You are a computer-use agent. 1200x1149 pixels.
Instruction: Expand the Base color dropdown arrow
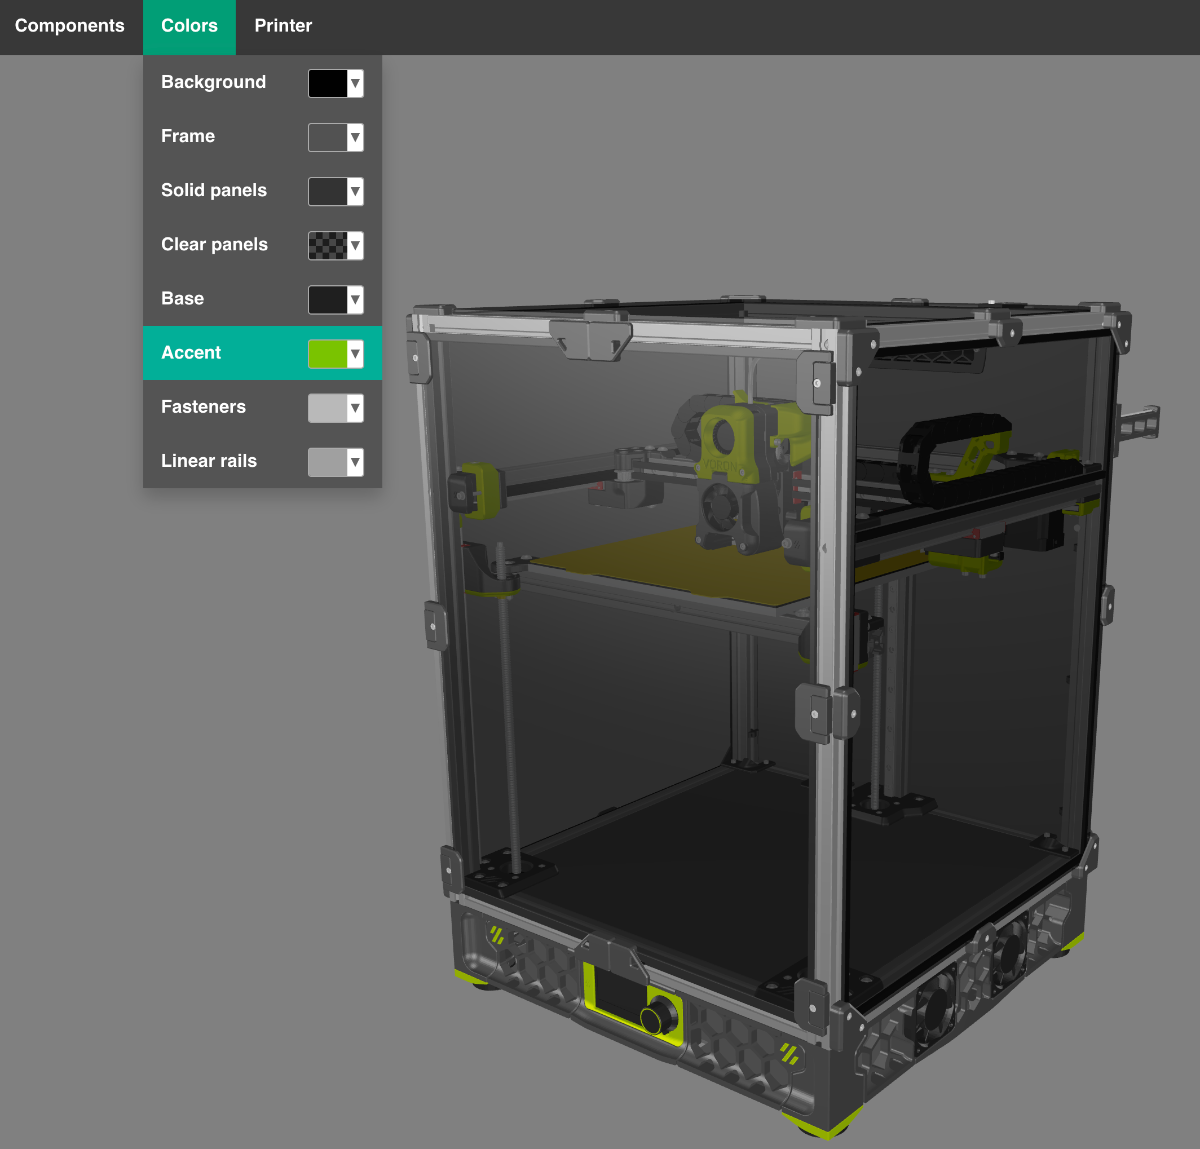355,299
